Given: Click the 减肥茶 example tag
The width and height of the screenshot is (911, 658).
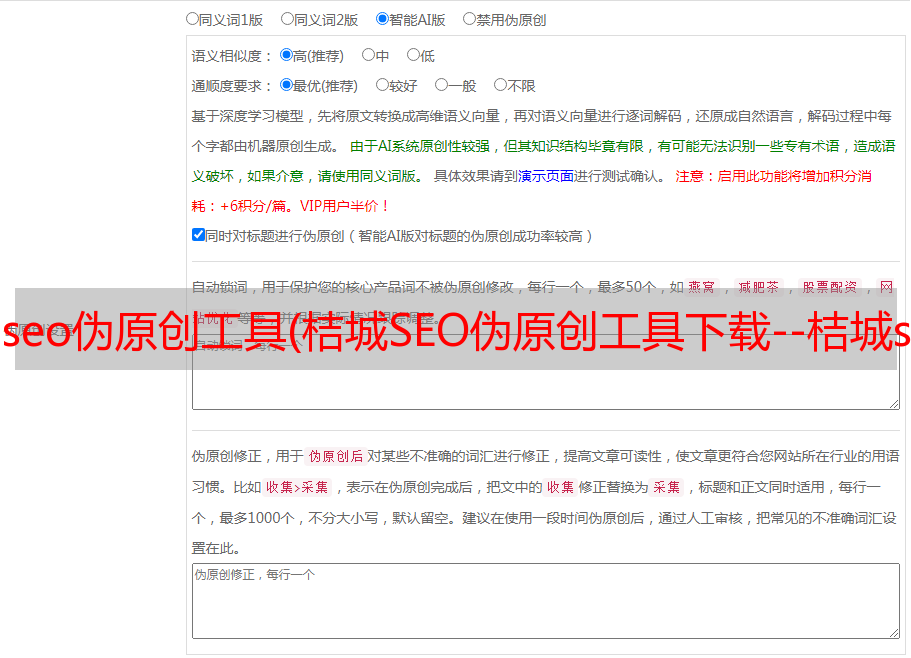Looking at the screenshot, I should pos(759,287).
